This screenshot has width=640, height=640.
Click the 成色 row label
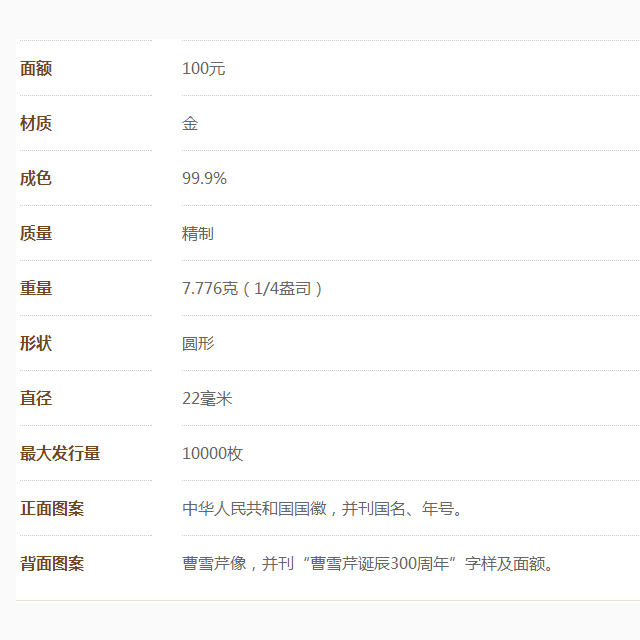36,179
